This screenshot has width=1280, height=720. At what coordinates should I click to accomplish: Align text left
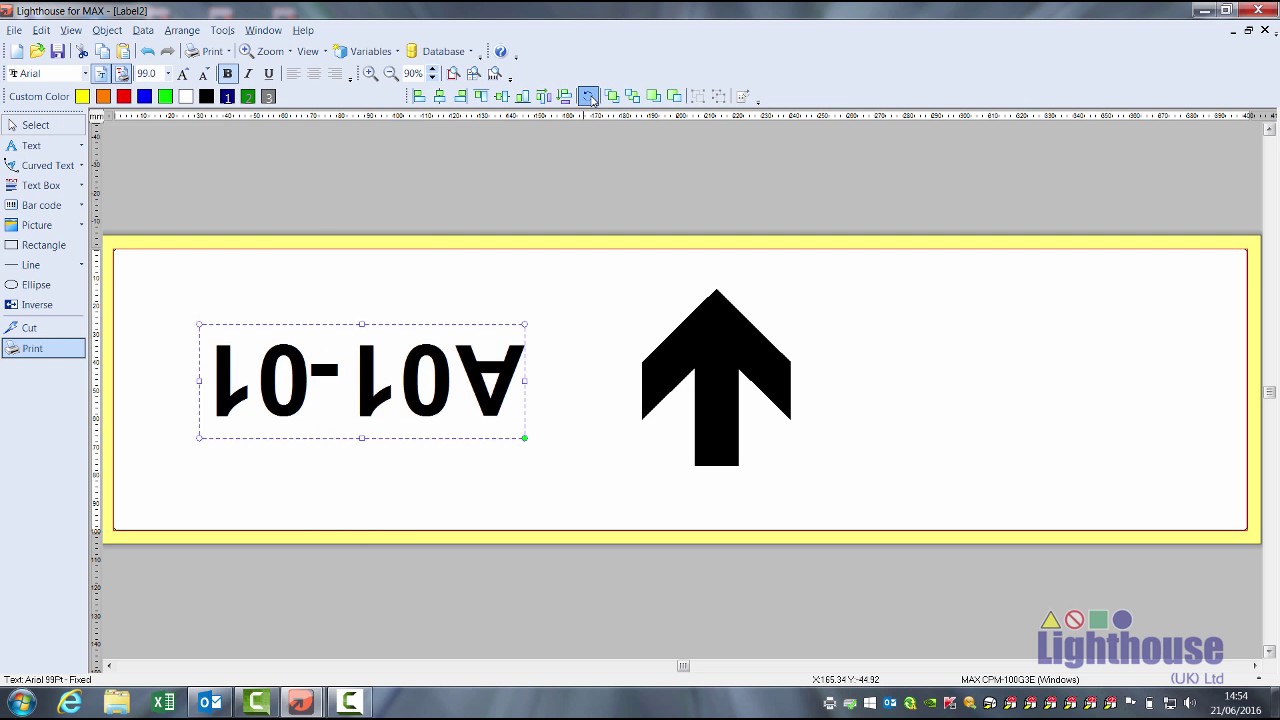293,74
